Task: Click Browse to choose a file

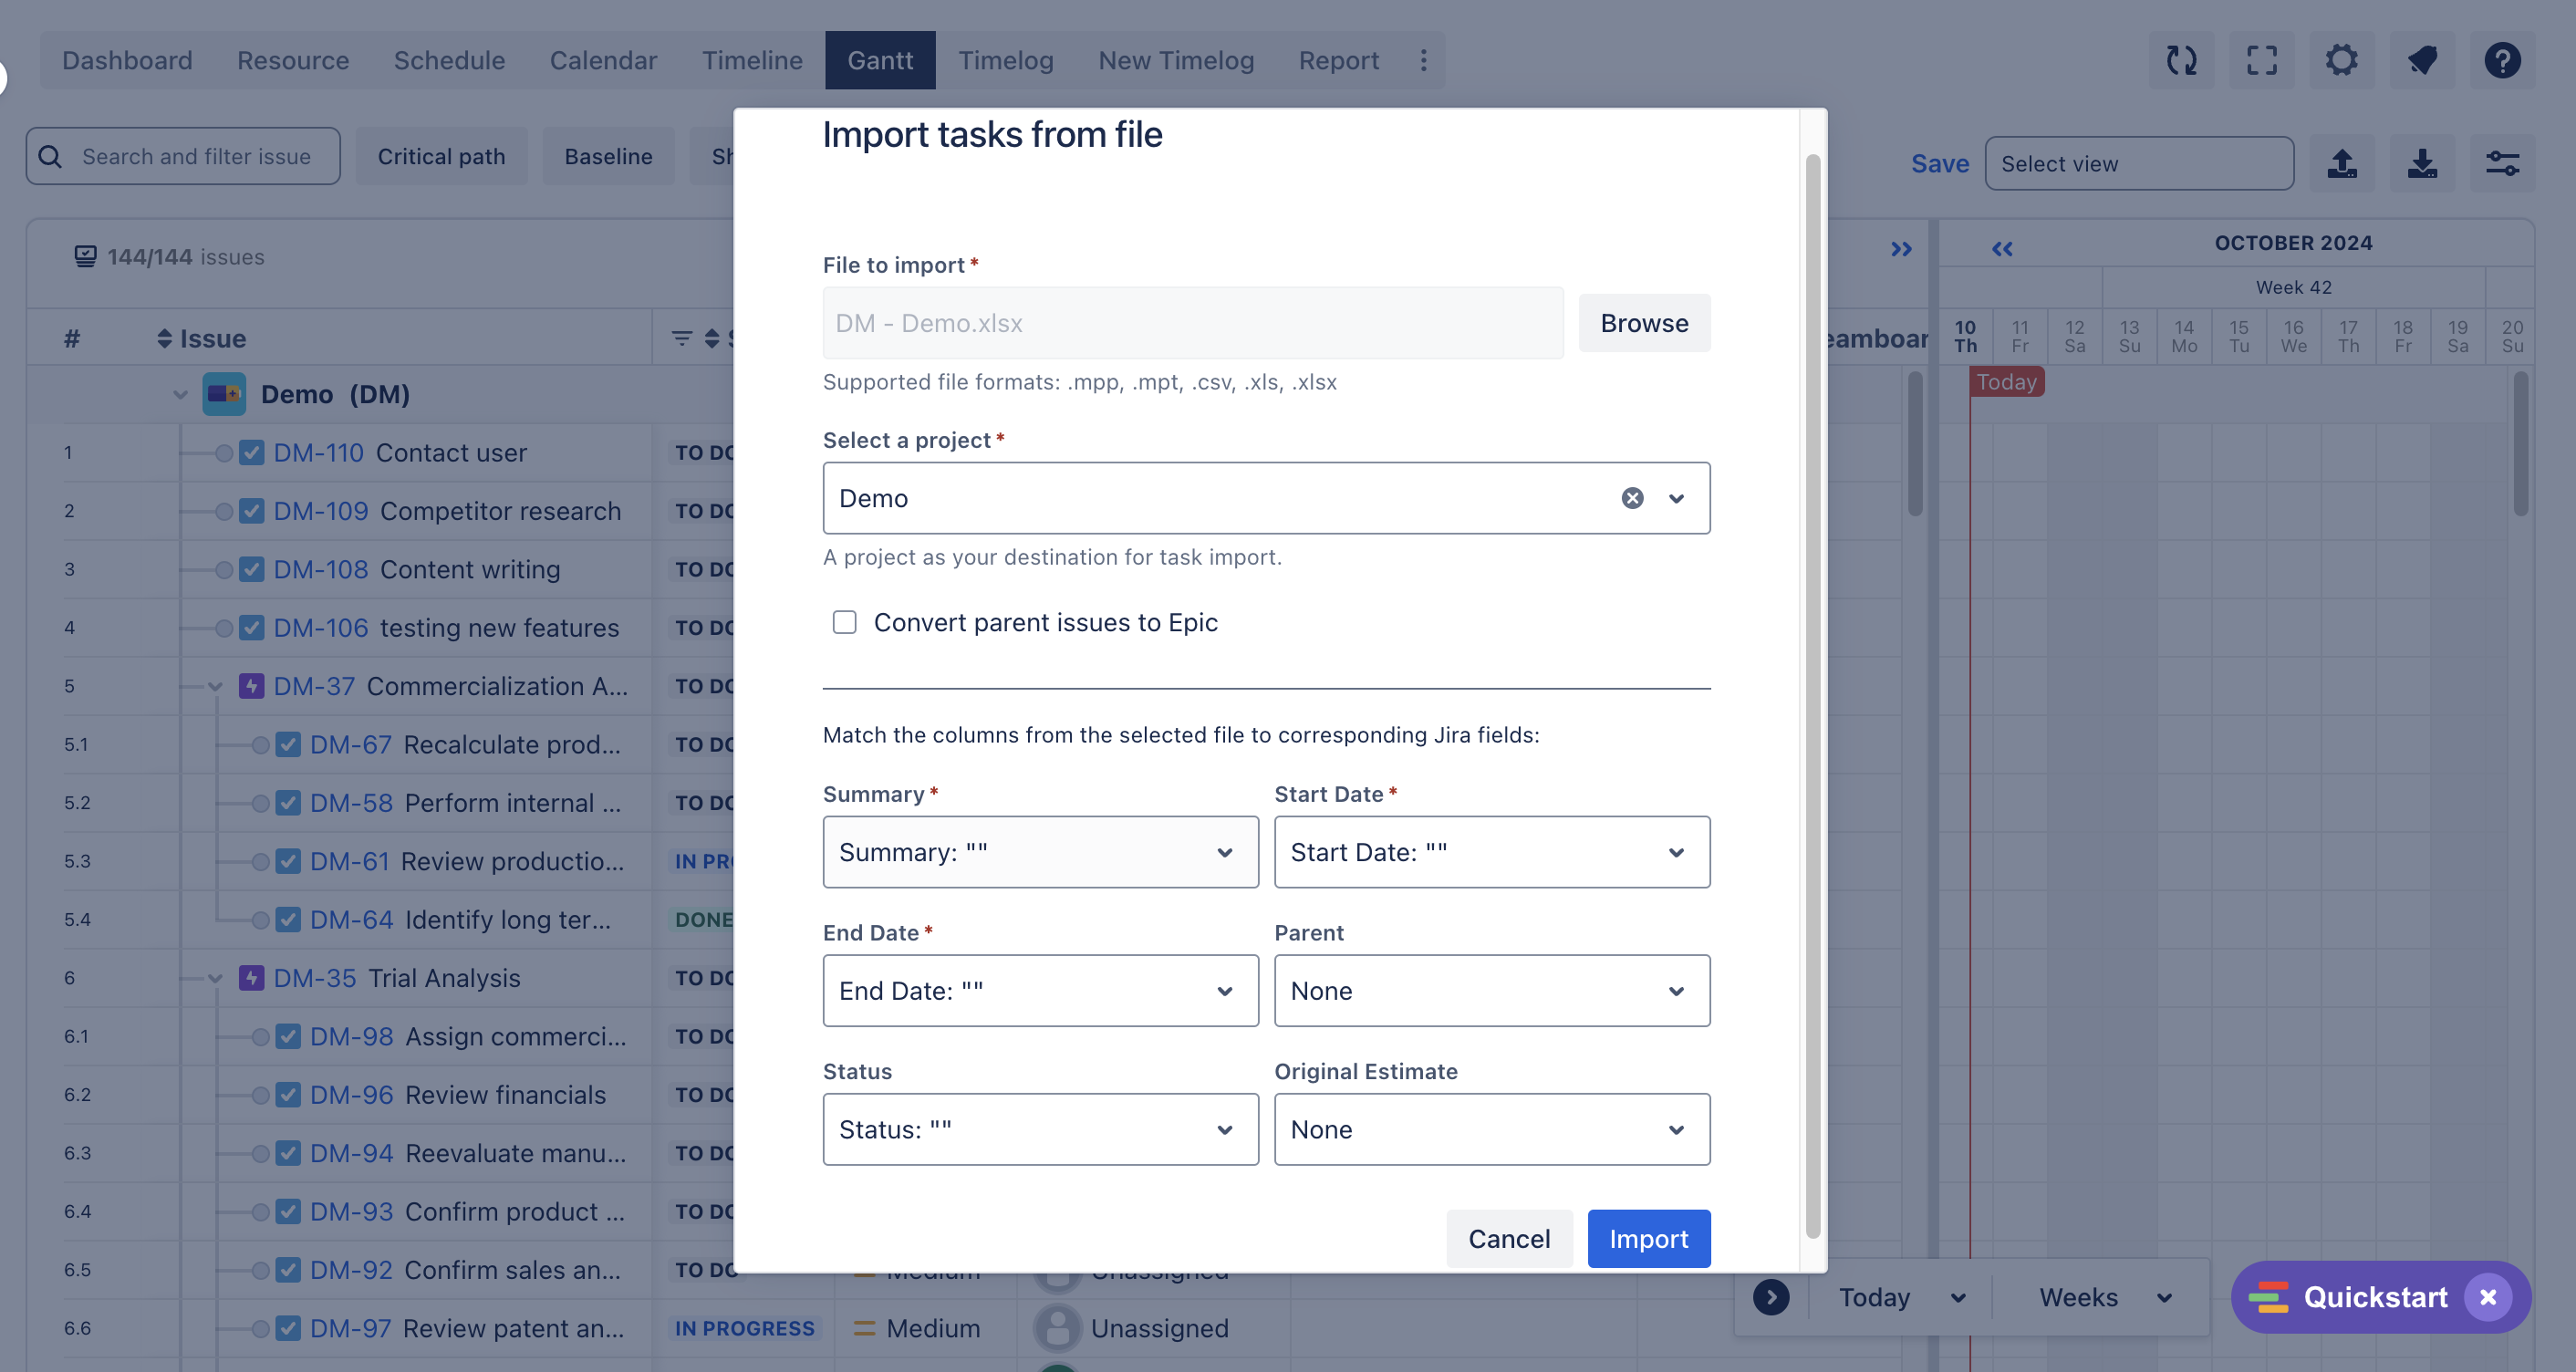Action: click(x=1644, y=323)
